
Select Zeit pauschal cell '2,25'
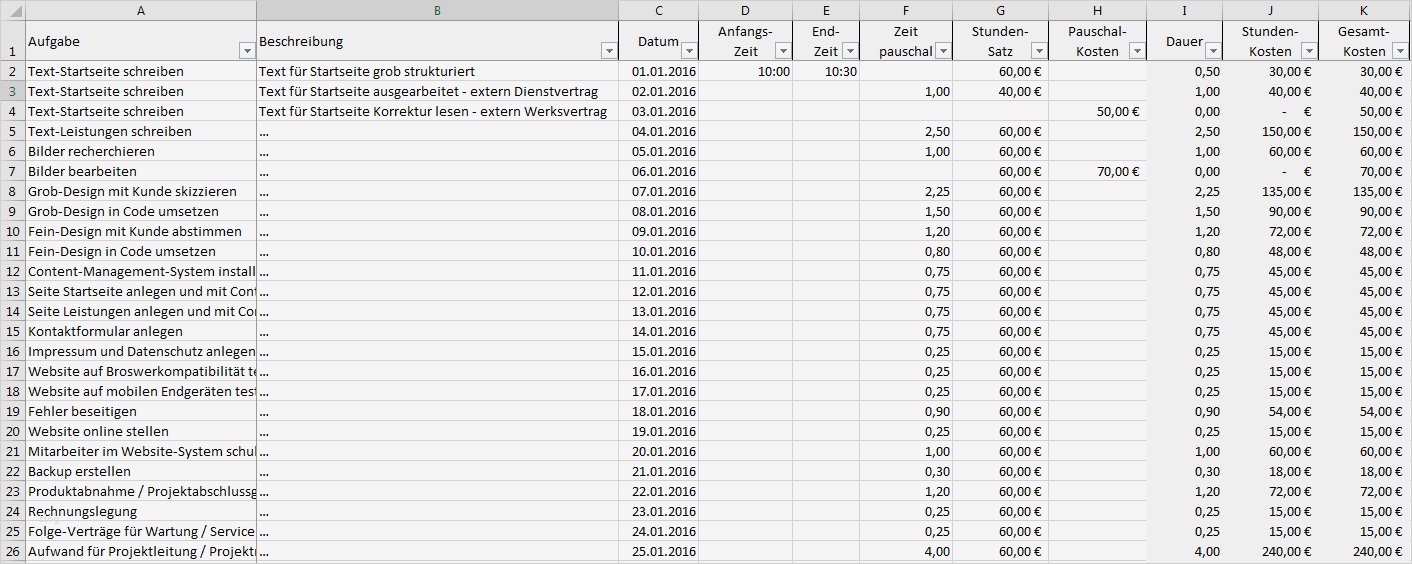pyautogui.click(x=906, y=191)
